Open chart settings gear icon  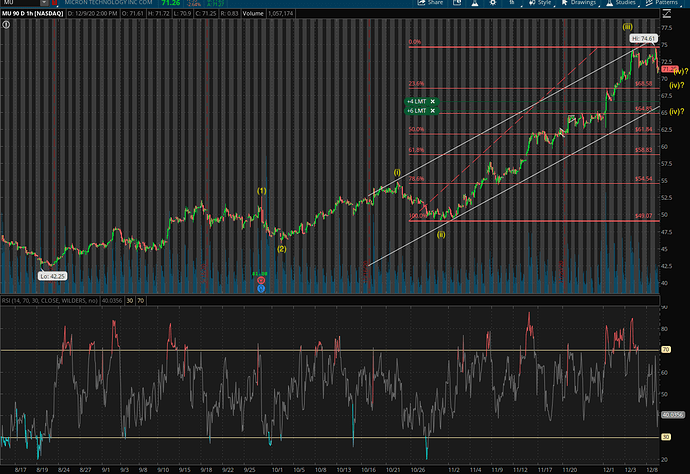pos(492,3)
